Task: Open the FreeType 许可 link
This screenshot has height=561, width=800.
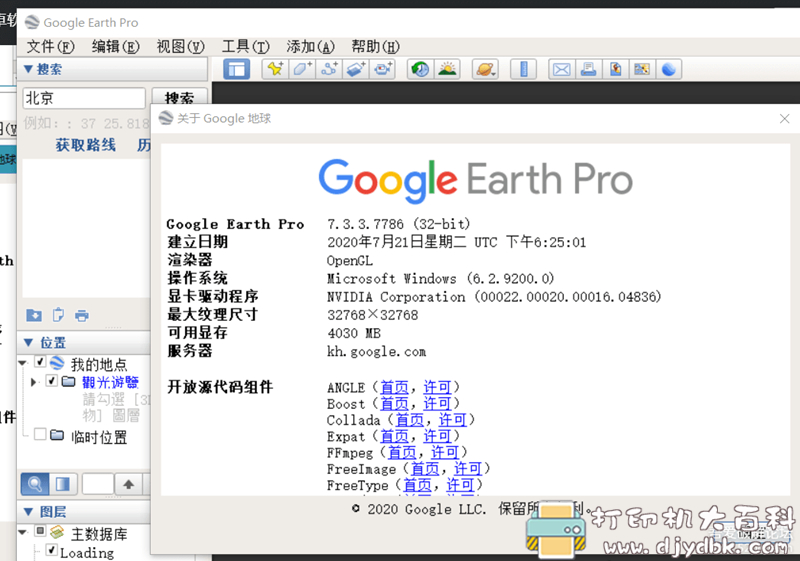Action: (x=460, y=485)
